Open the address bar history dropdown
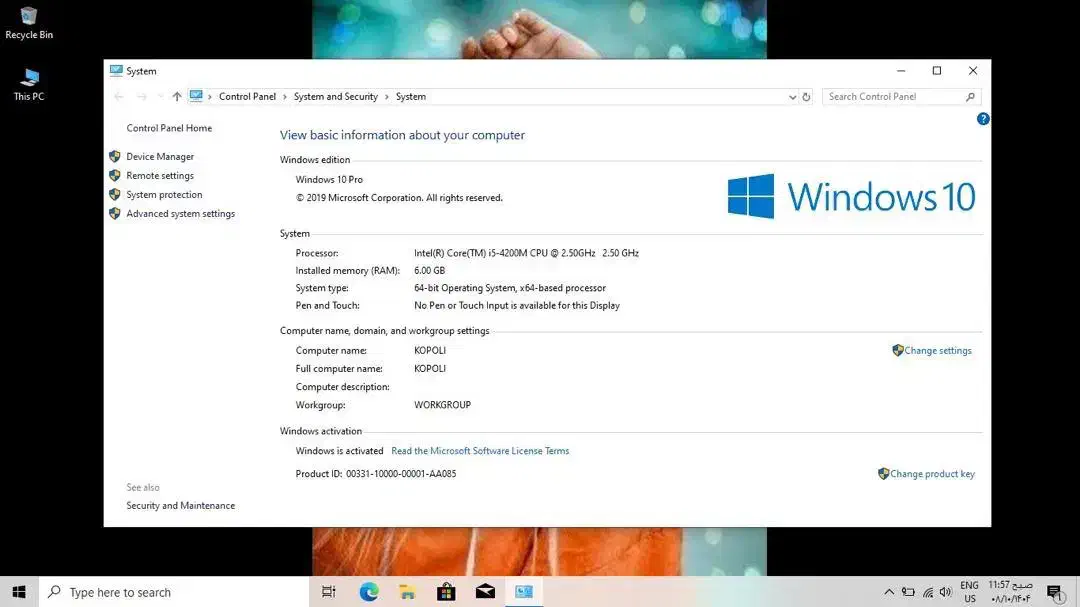 [793, 96]
